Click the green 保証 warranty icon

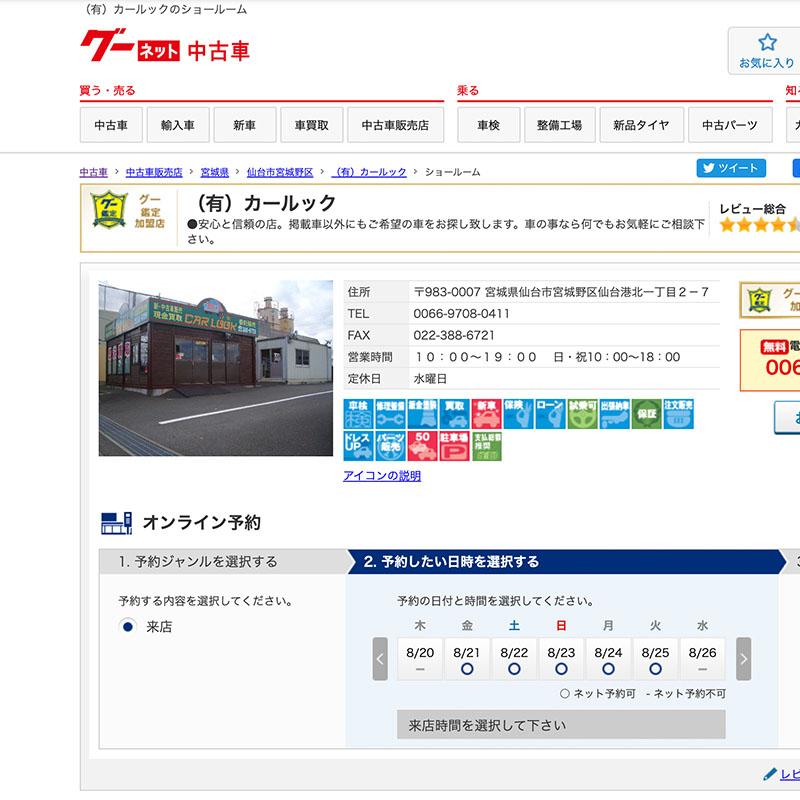point(646,414)
